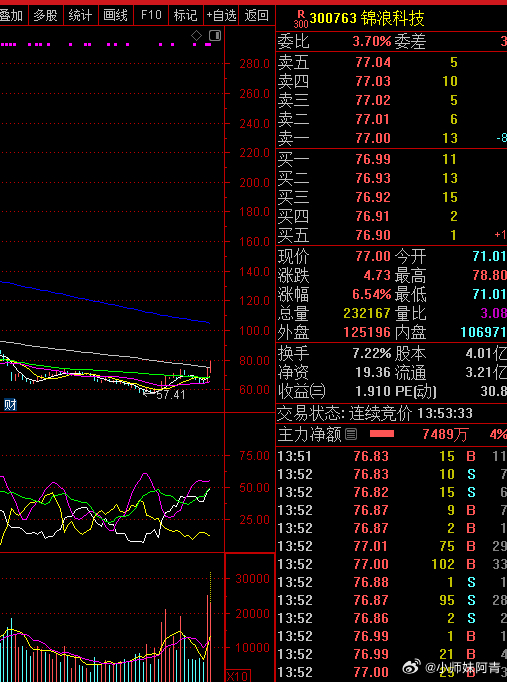The image size is (507, 682).
Task: Click the trade row at 76.86
Action: click(392, 618)
